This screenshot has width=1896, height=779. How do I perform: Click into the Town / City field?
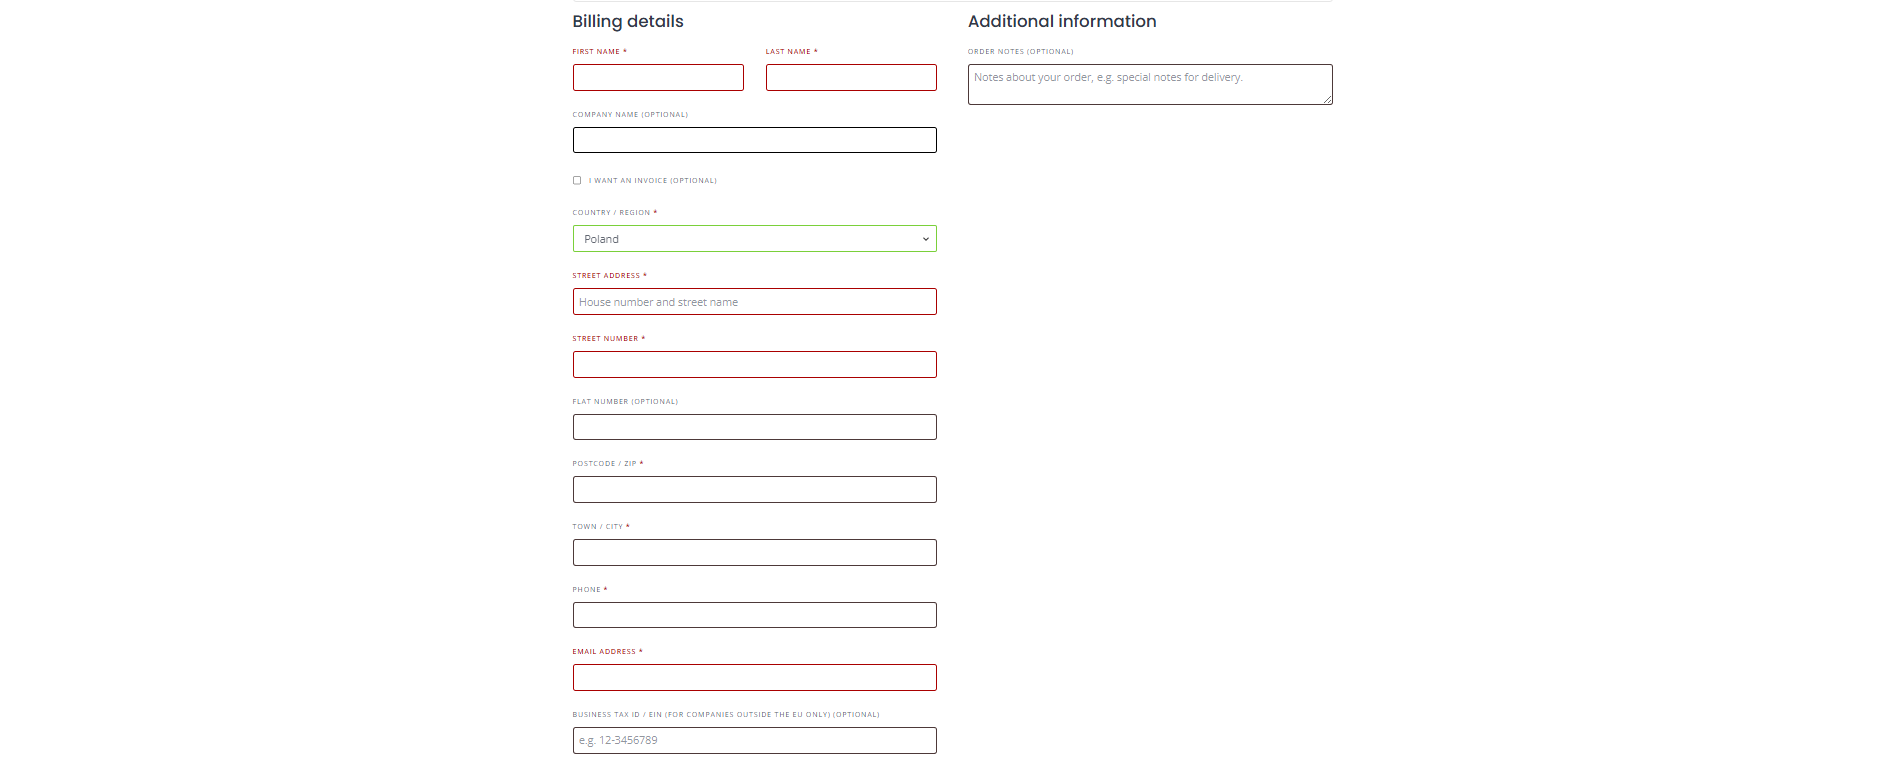pos(754,553)
